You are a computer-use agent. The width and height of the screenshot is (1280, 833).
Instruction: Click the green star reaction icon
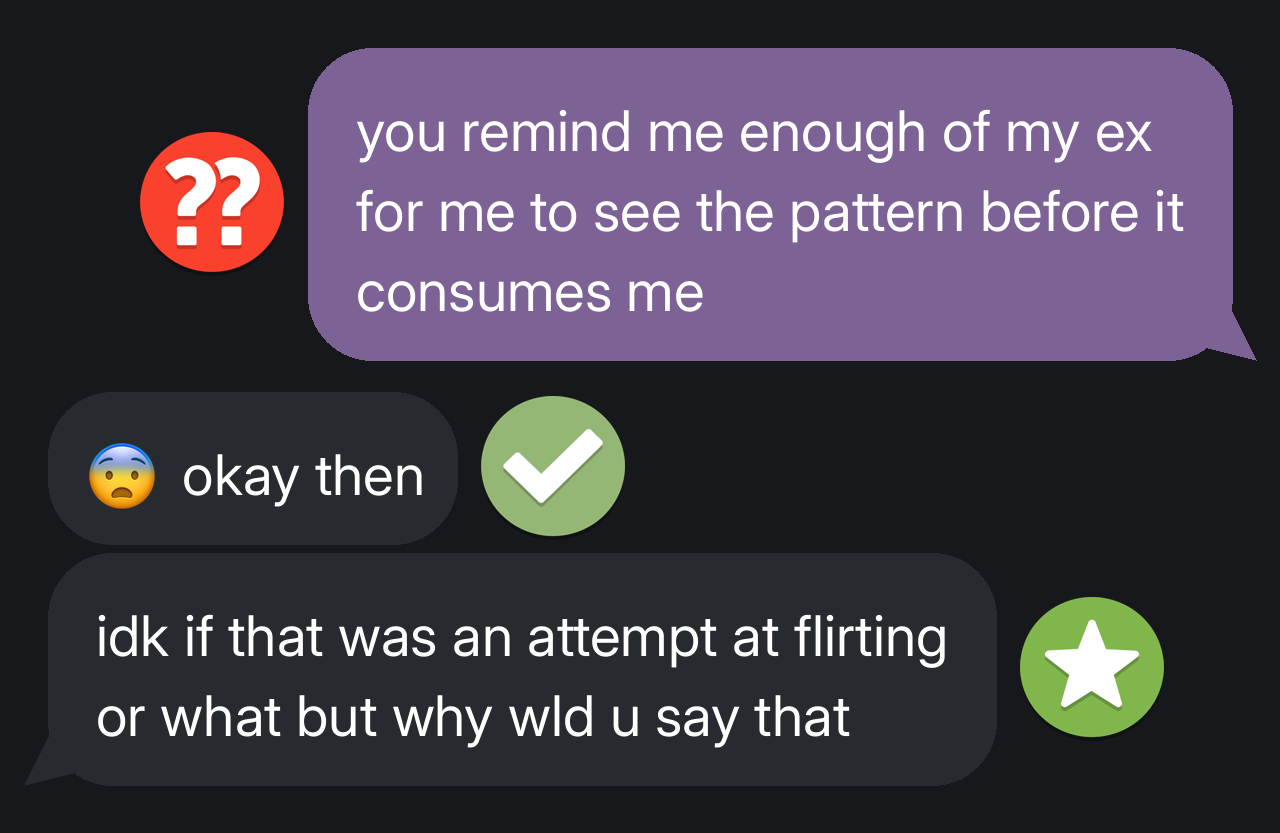click(x=1091, y=667)
